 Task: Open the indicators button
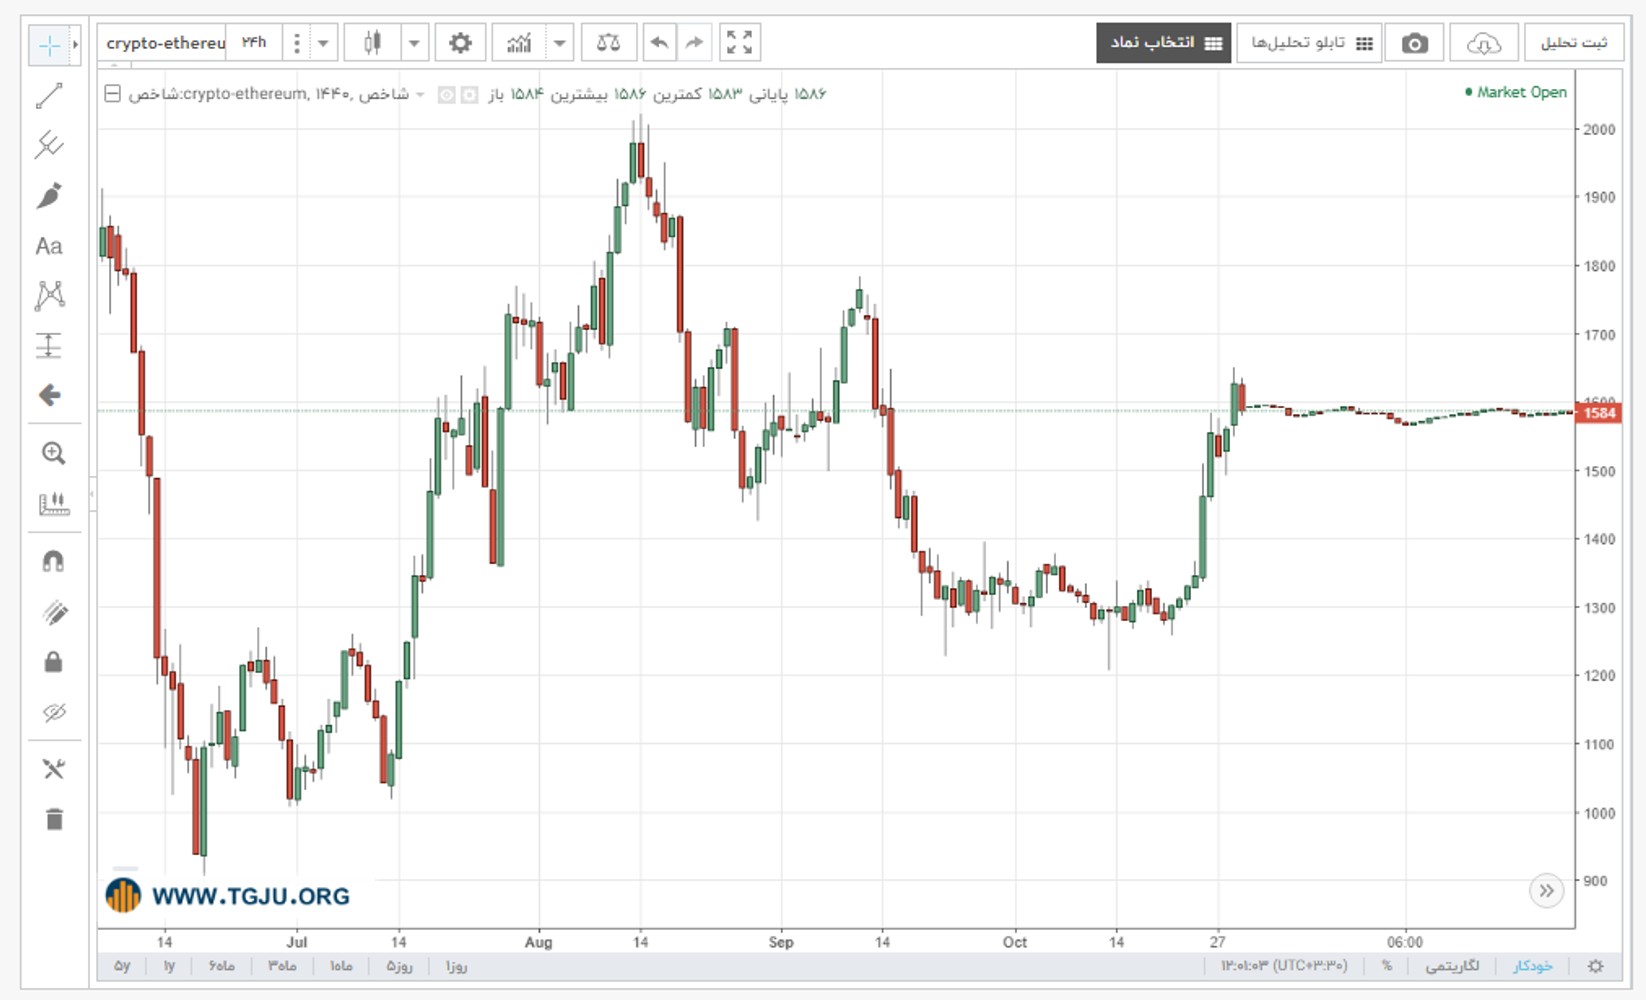(519, 43)
